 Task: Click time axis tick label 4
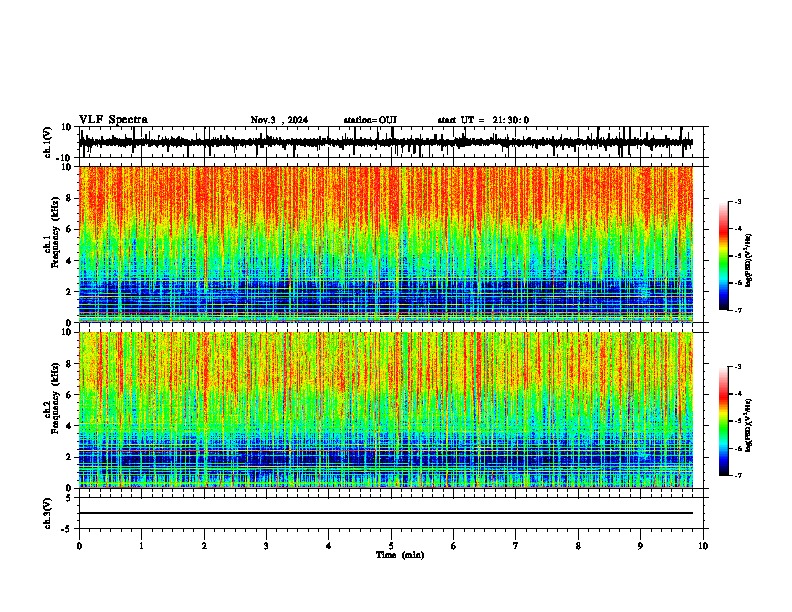(329, 546)
